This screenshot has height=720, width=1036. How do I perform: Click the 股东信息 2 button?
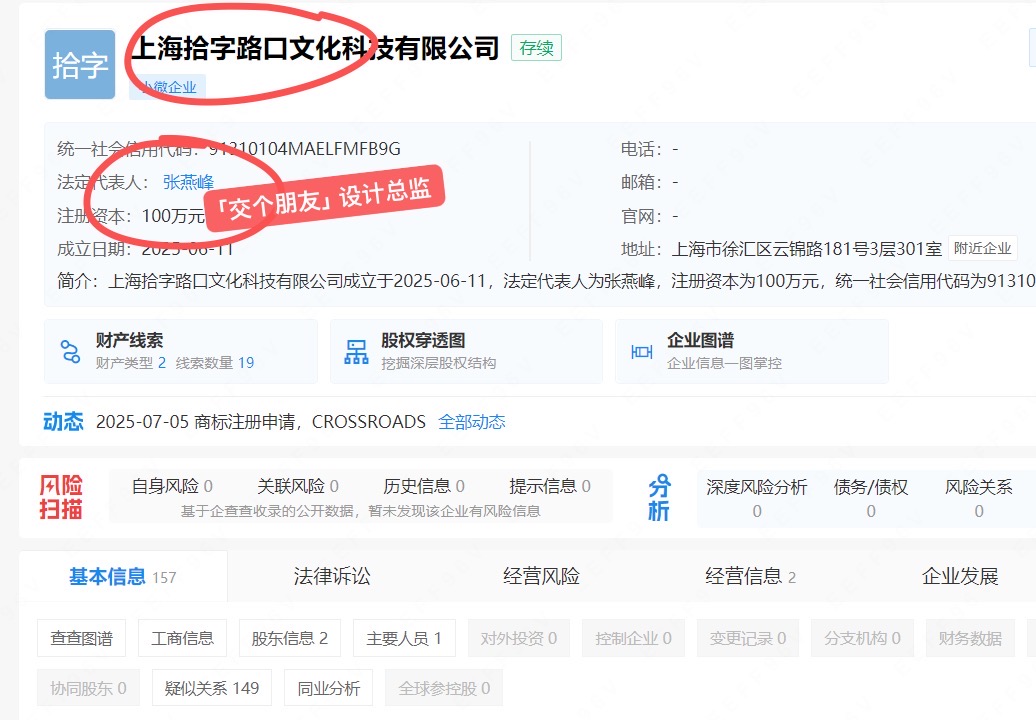point(290,638)
